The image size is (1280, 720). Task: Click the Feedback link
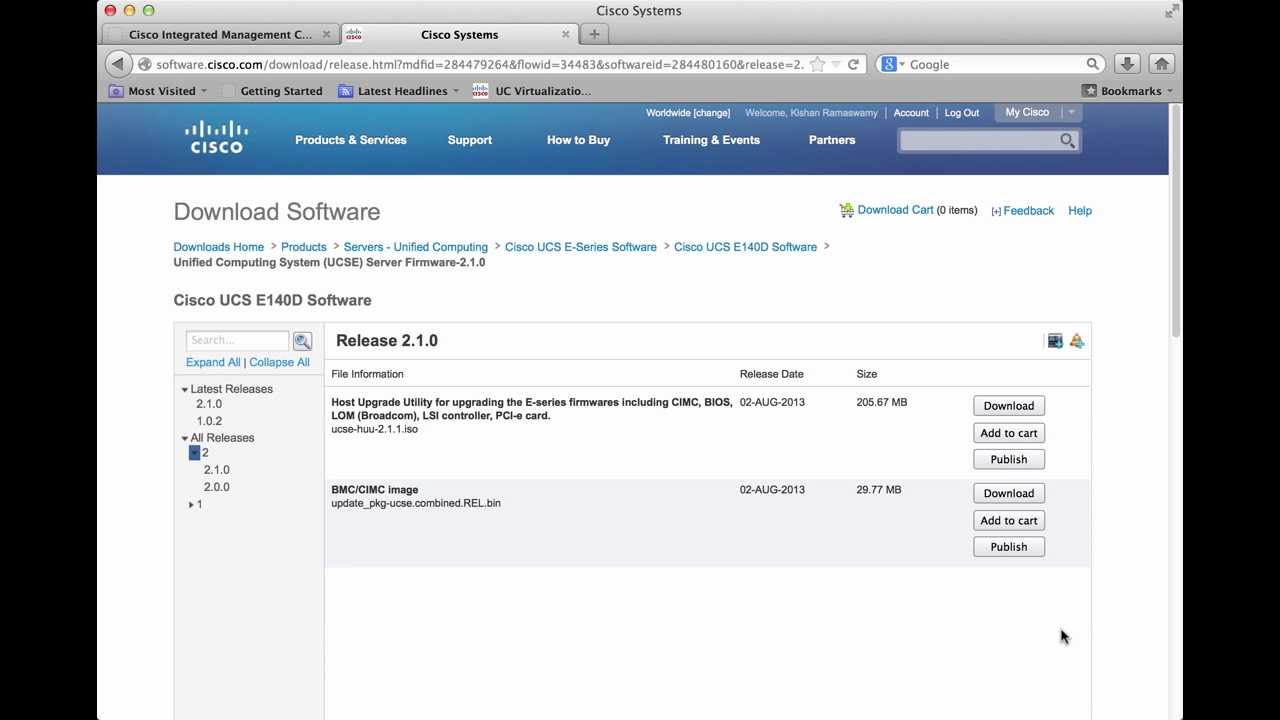click(1028, 211)
